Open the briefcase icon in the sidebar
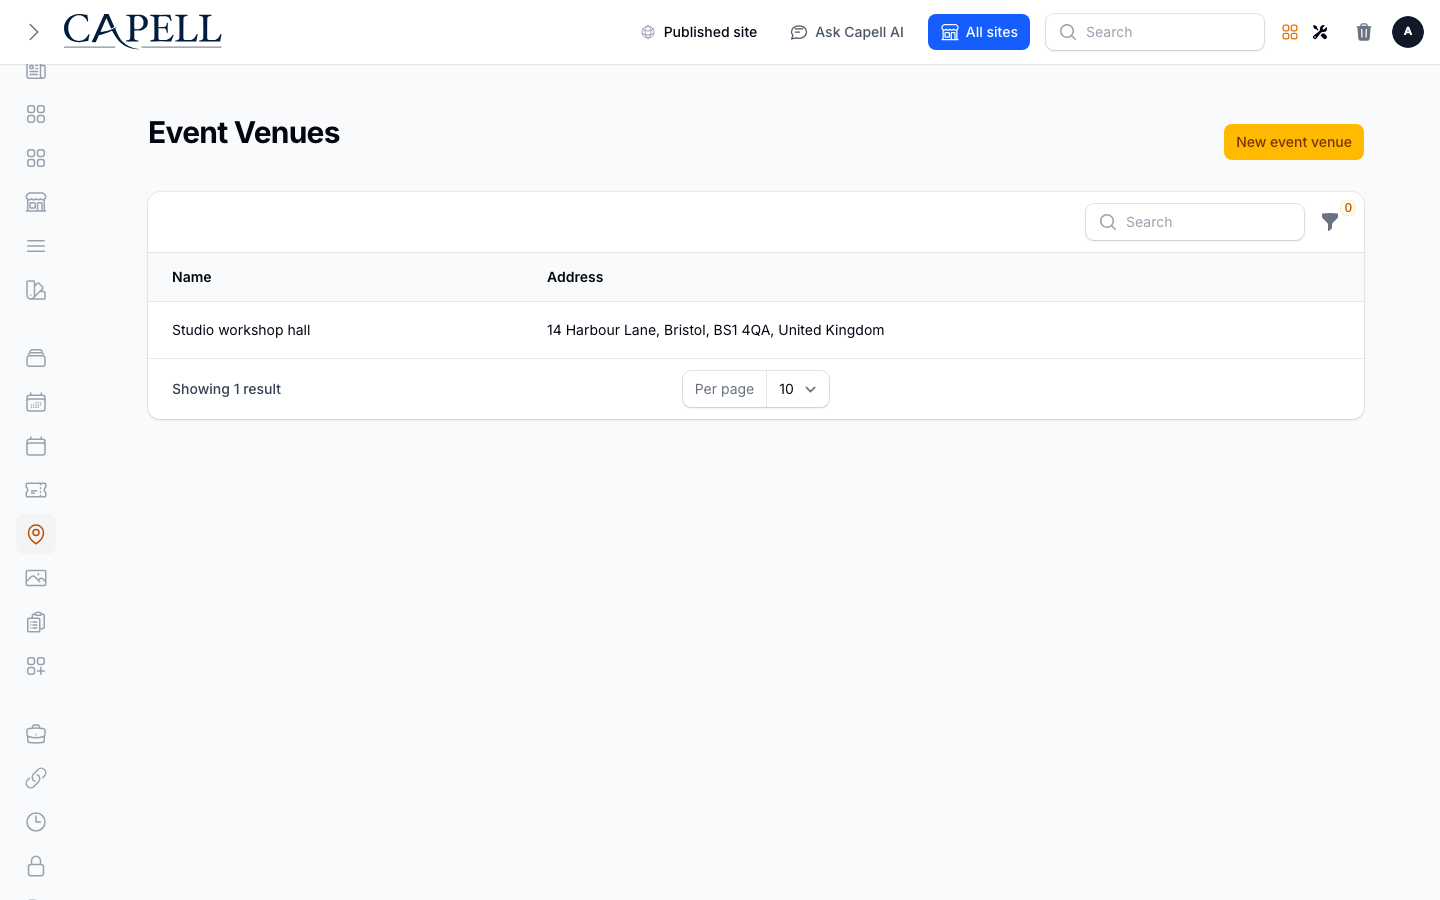Image resolution: width=1440 pixels, height=900 pixels. tap(36, 734)
